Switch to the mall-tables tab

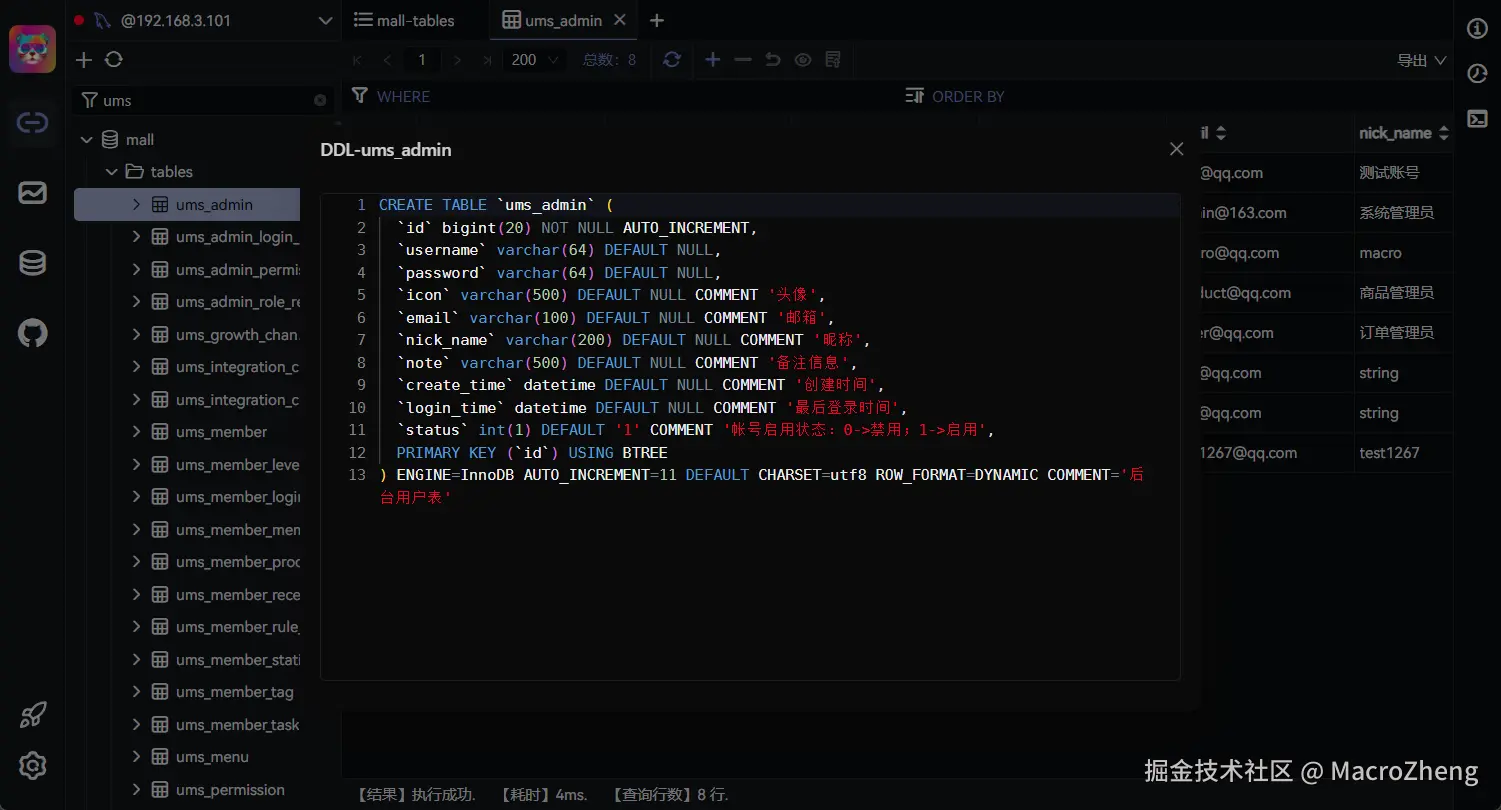click(405, 20)
